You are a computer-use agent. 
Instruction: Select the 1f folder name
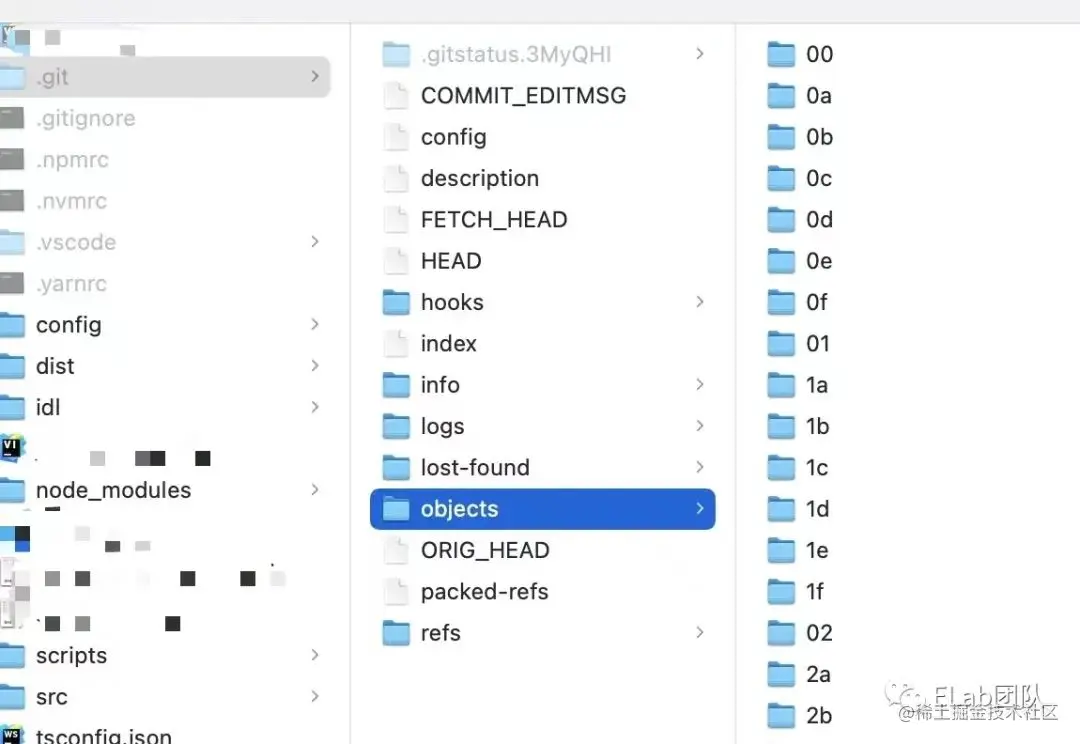coord(815,592)
